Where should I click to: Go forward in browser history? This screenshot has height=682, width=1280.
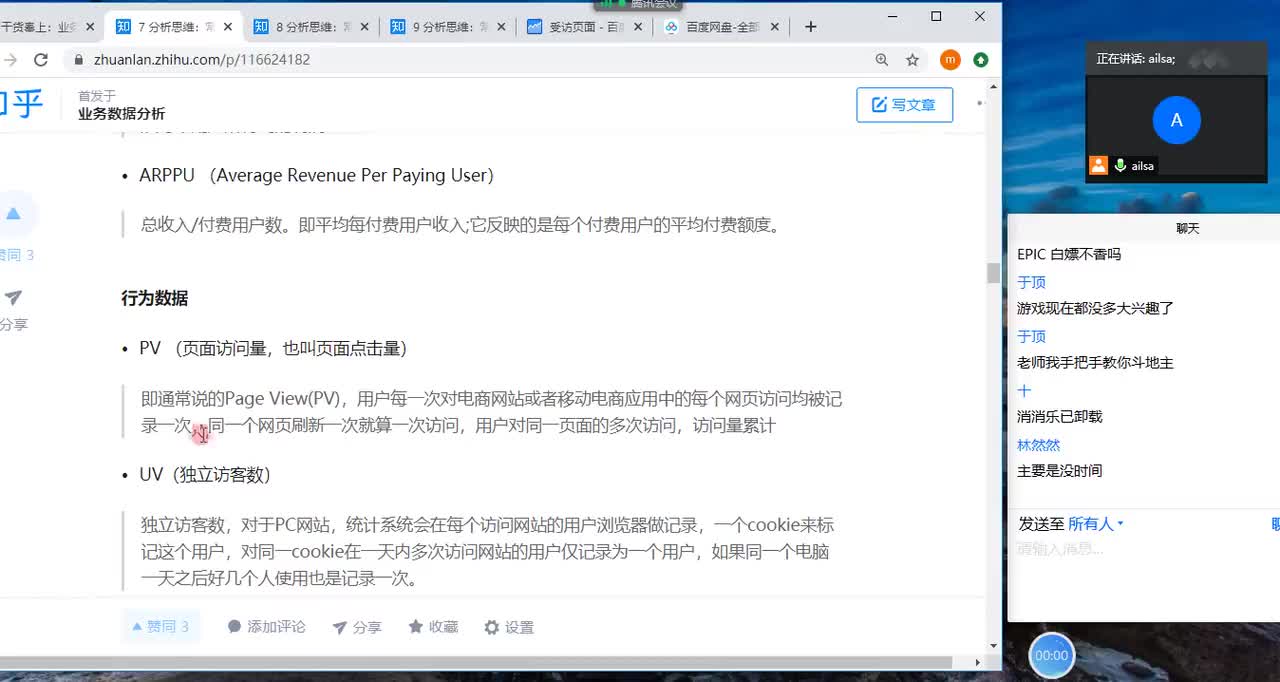(x=10, y=60)
